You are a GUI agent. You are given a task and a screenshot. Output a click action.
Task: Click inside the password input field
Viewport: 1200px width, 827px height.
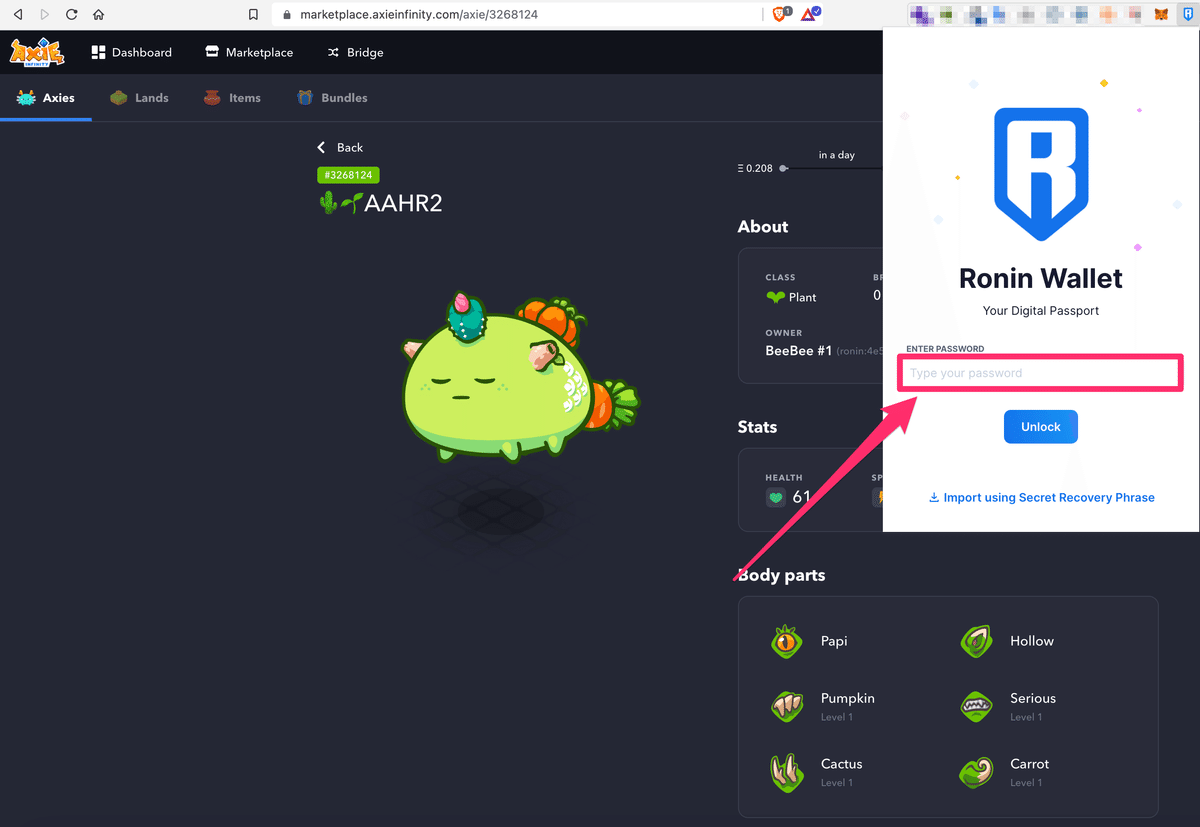(1040, 372)
